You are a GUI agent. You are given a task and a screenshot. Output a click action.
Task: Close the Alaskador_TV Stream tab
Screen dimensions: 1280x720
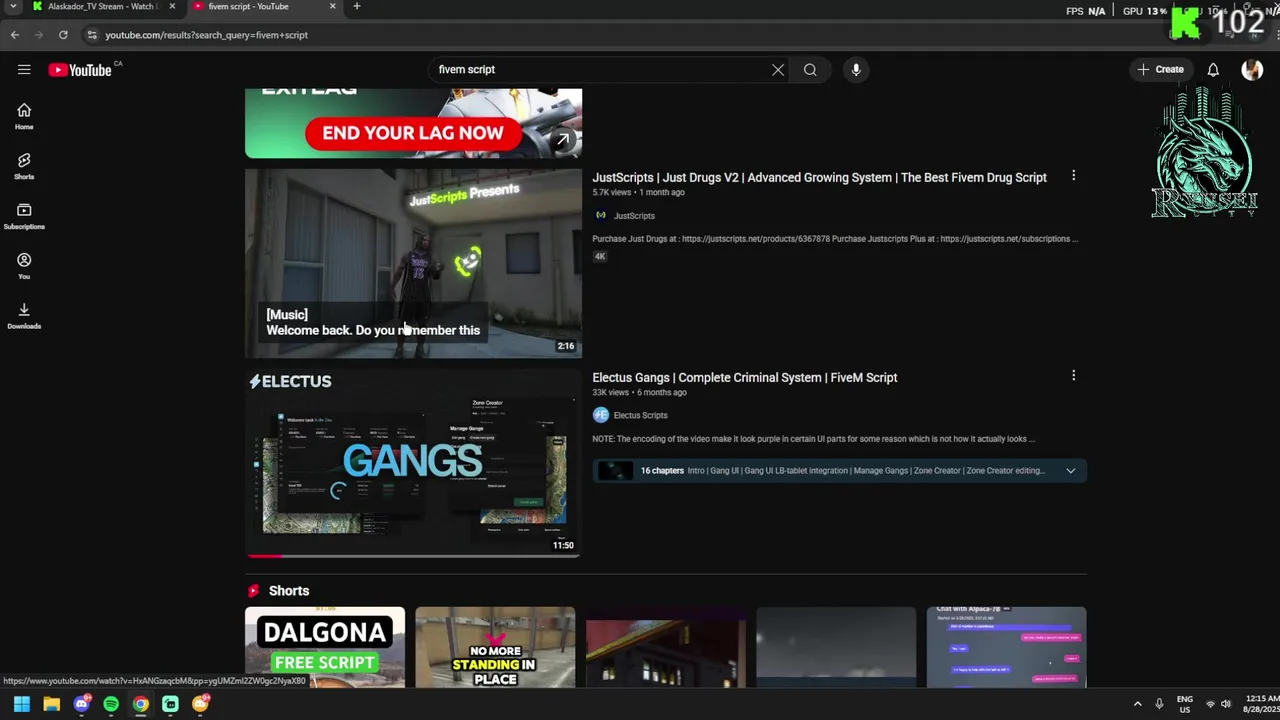click(172, 7)
